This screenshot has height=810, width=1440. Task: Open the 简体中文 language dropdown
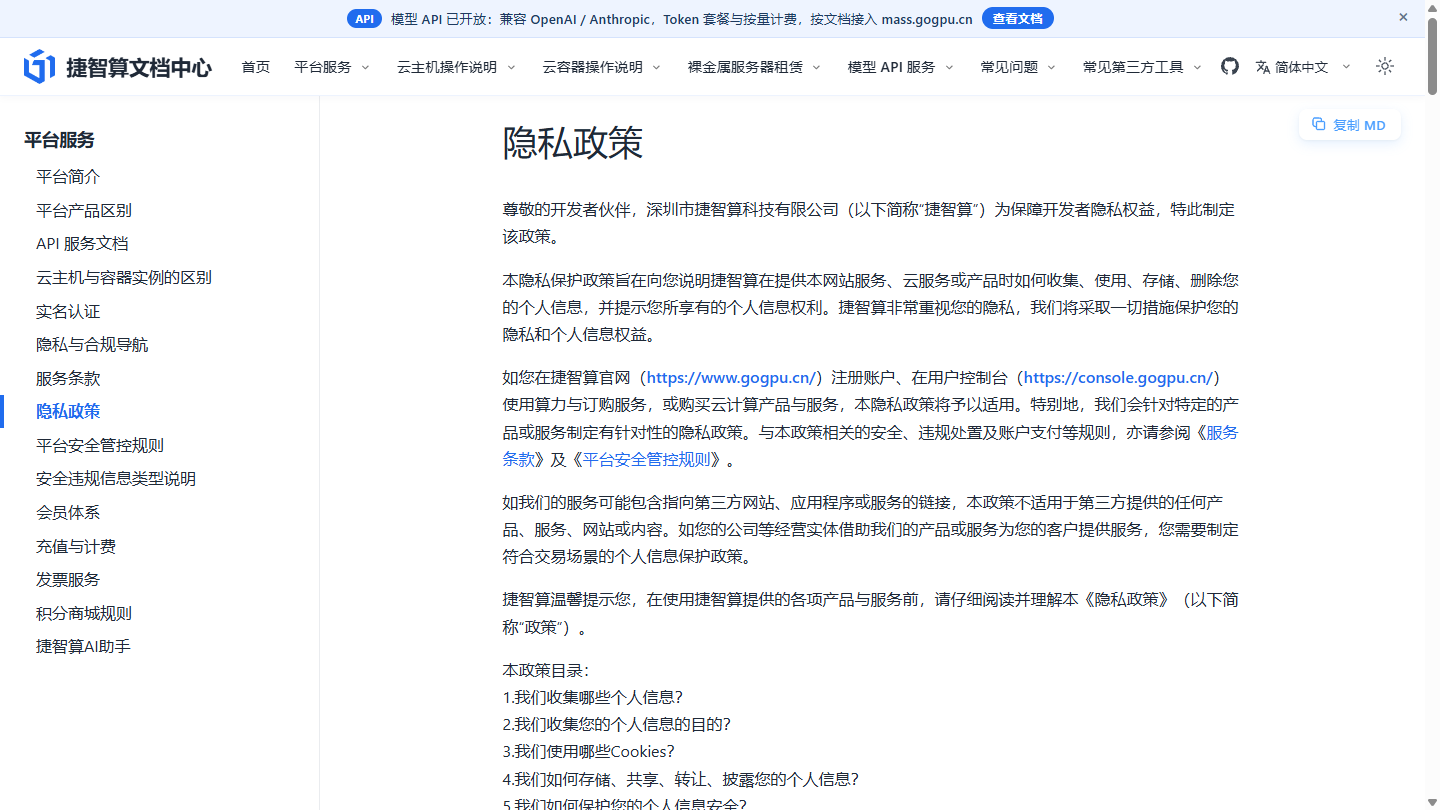[1303, 67]
